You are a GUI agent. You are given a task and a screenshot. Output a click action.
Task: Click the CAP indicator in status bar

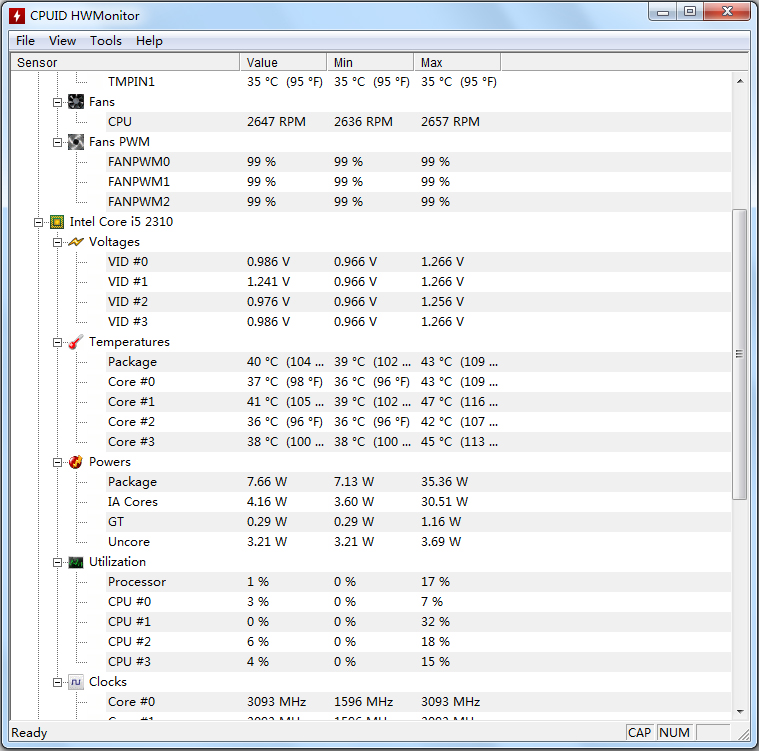[639, 733]
